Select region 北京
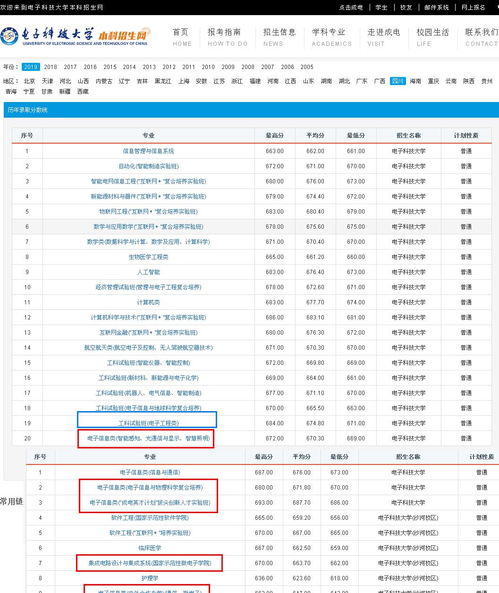 coord(30,81)
